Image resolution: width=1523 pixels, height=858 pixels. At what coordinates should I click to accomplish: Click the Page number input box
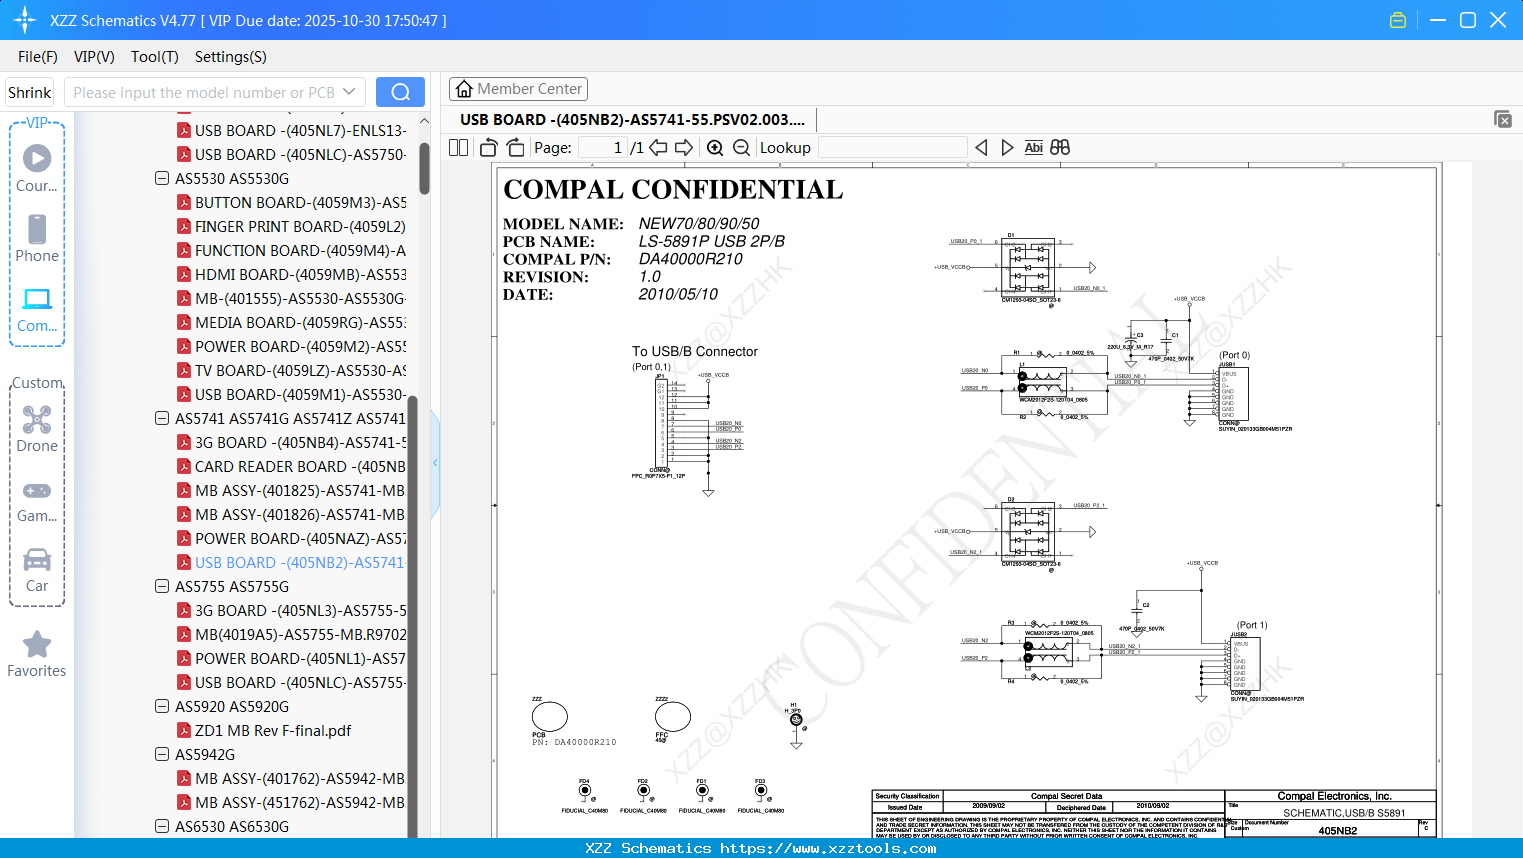(x=603, y=147)
